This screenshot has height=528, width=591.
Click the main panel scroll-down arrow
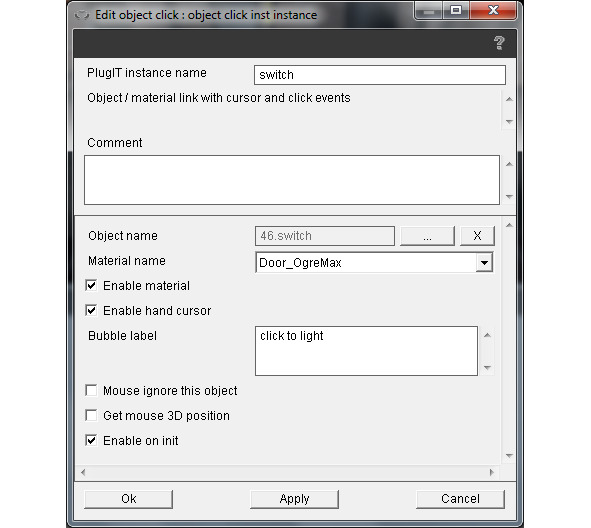pyautogui.click(x=509, y=456)
